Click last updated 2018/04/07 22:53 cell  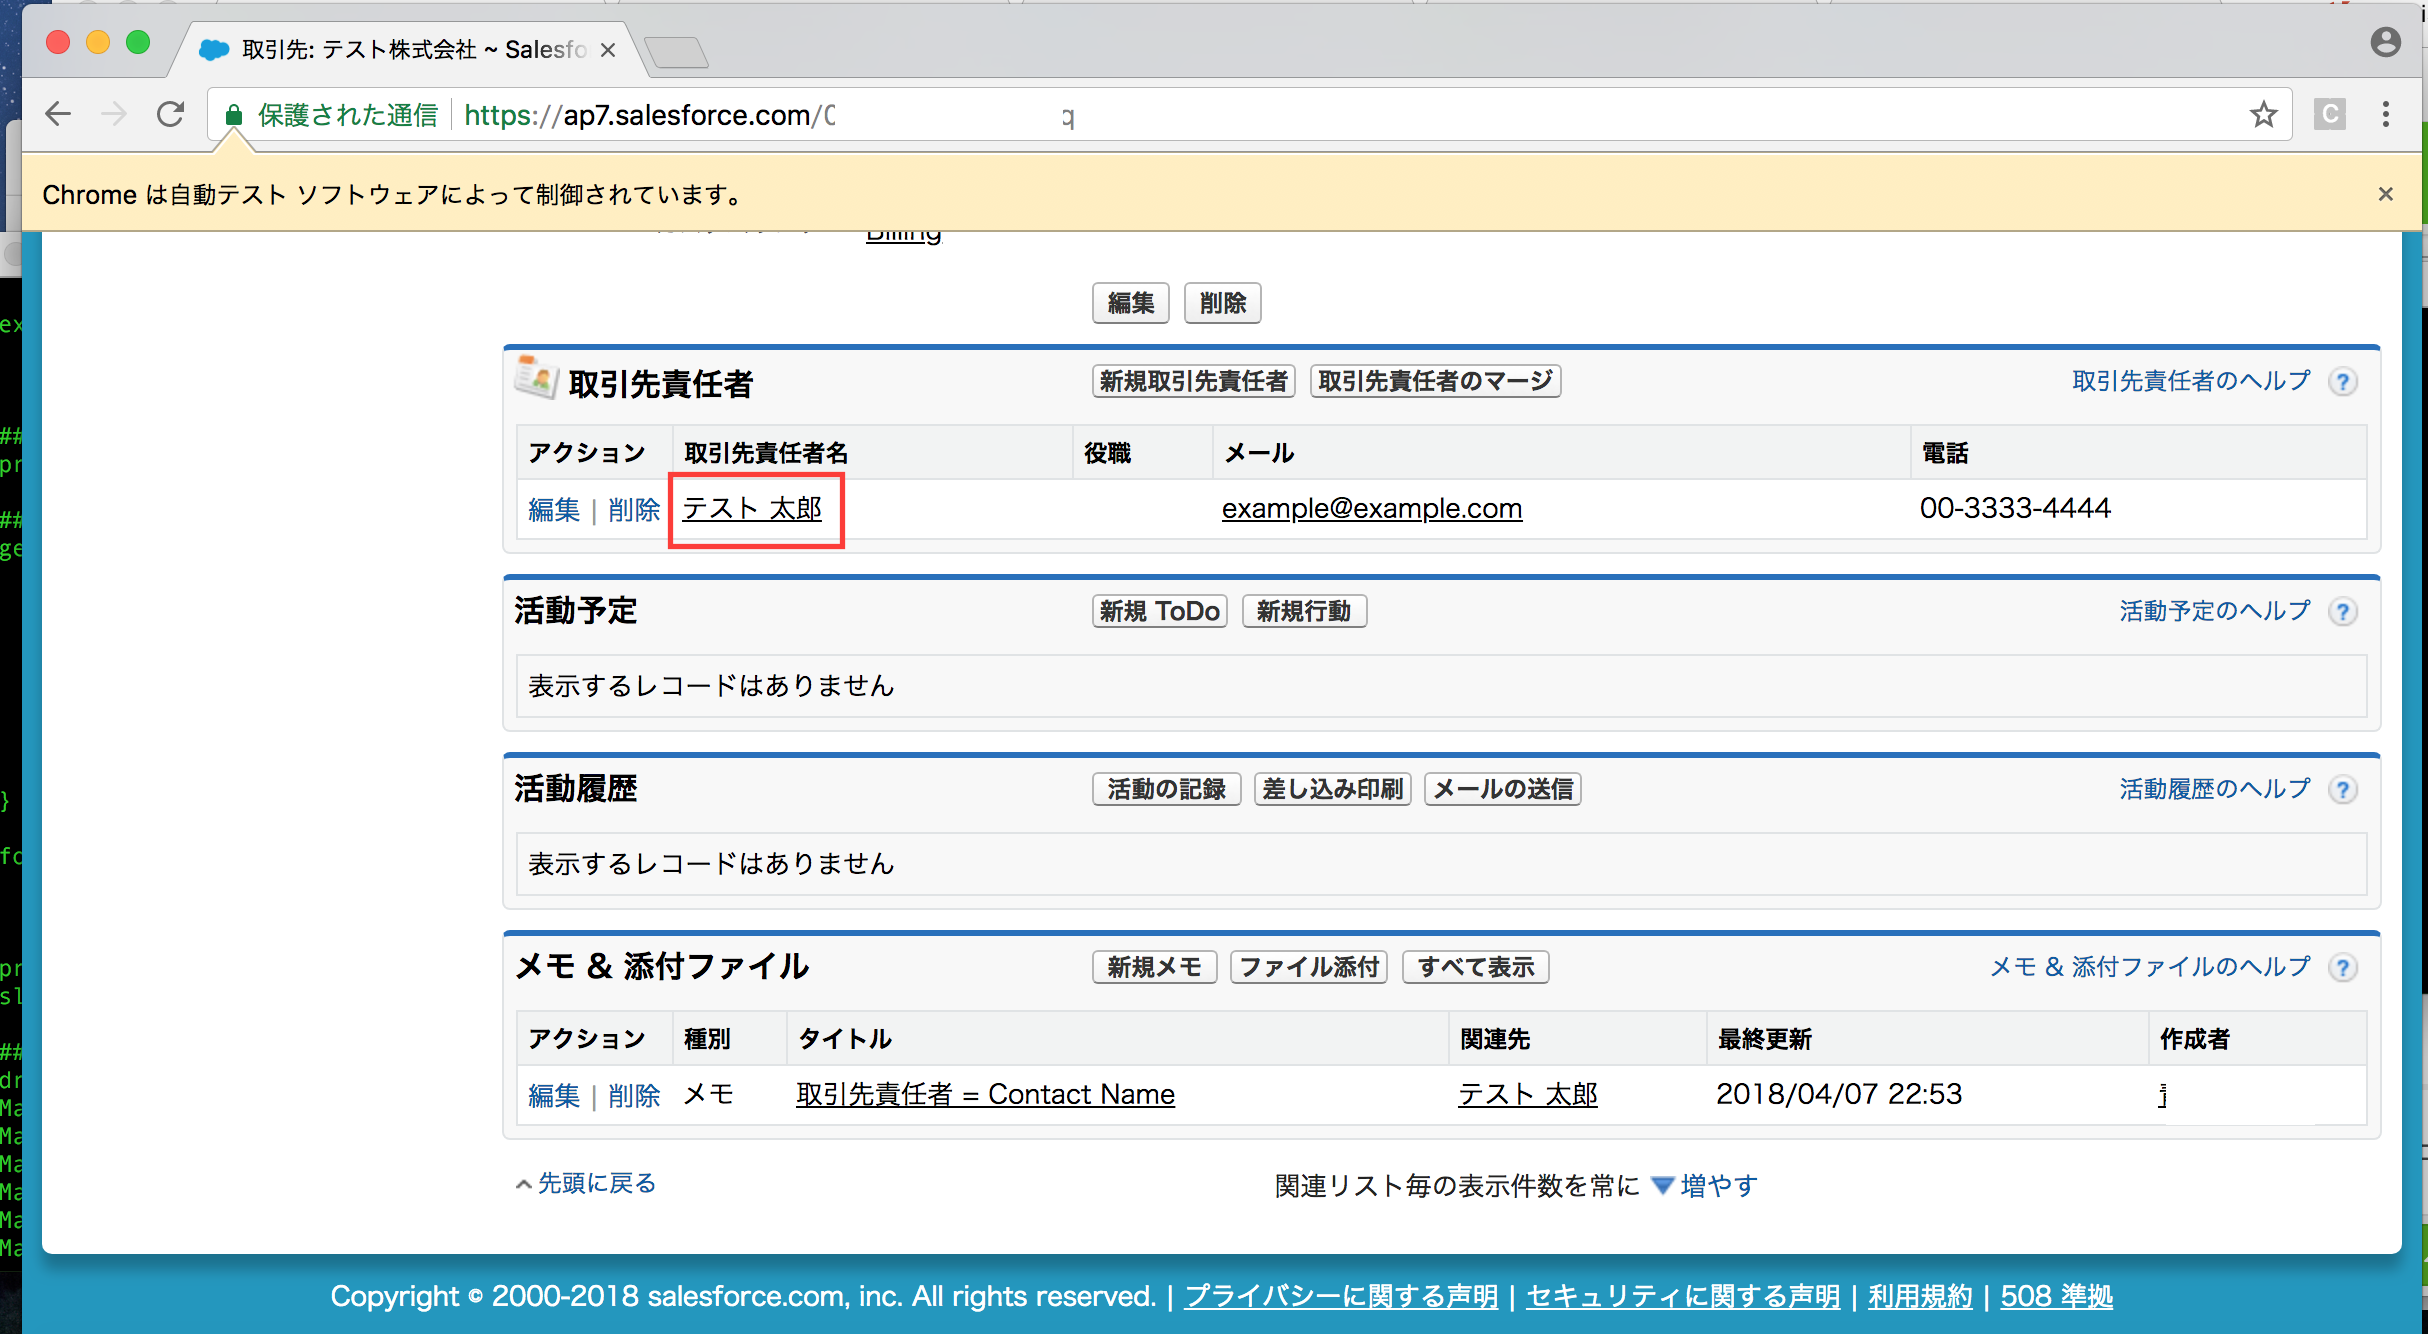1840,1094
